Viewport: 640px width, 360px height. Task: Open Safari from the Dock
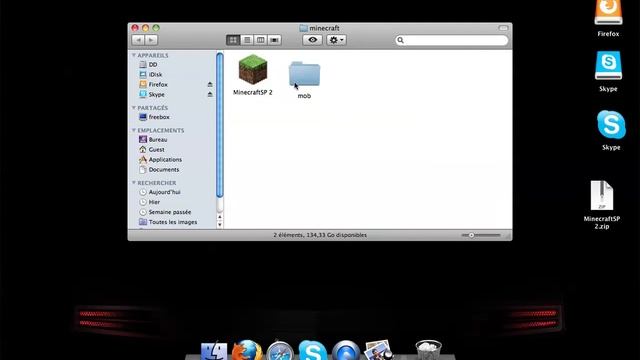point(280,351)
